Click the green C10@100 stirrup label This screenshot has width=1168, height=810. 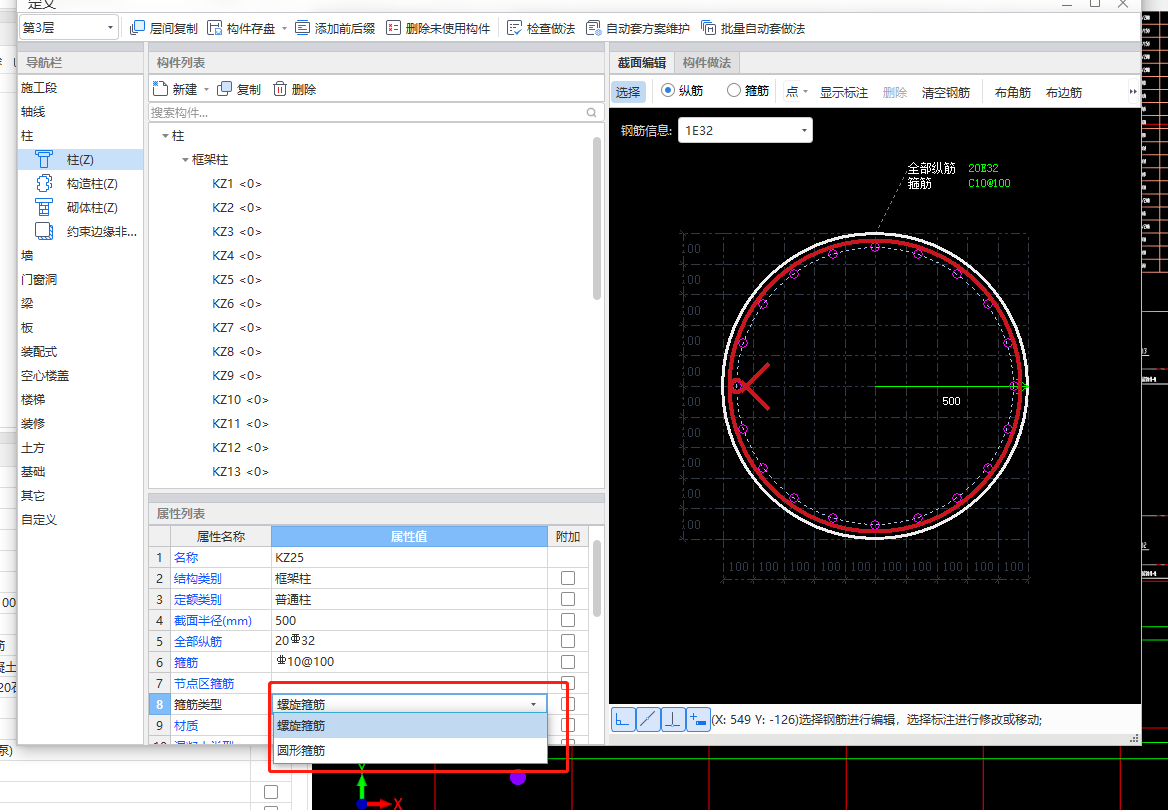[989, 183]
